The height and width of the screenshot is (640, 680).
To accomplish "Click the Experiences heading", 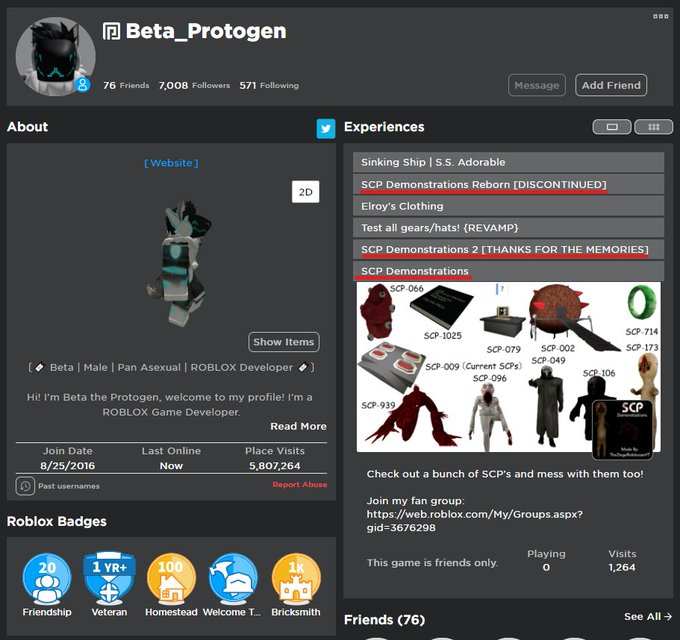I will (384, 127).
